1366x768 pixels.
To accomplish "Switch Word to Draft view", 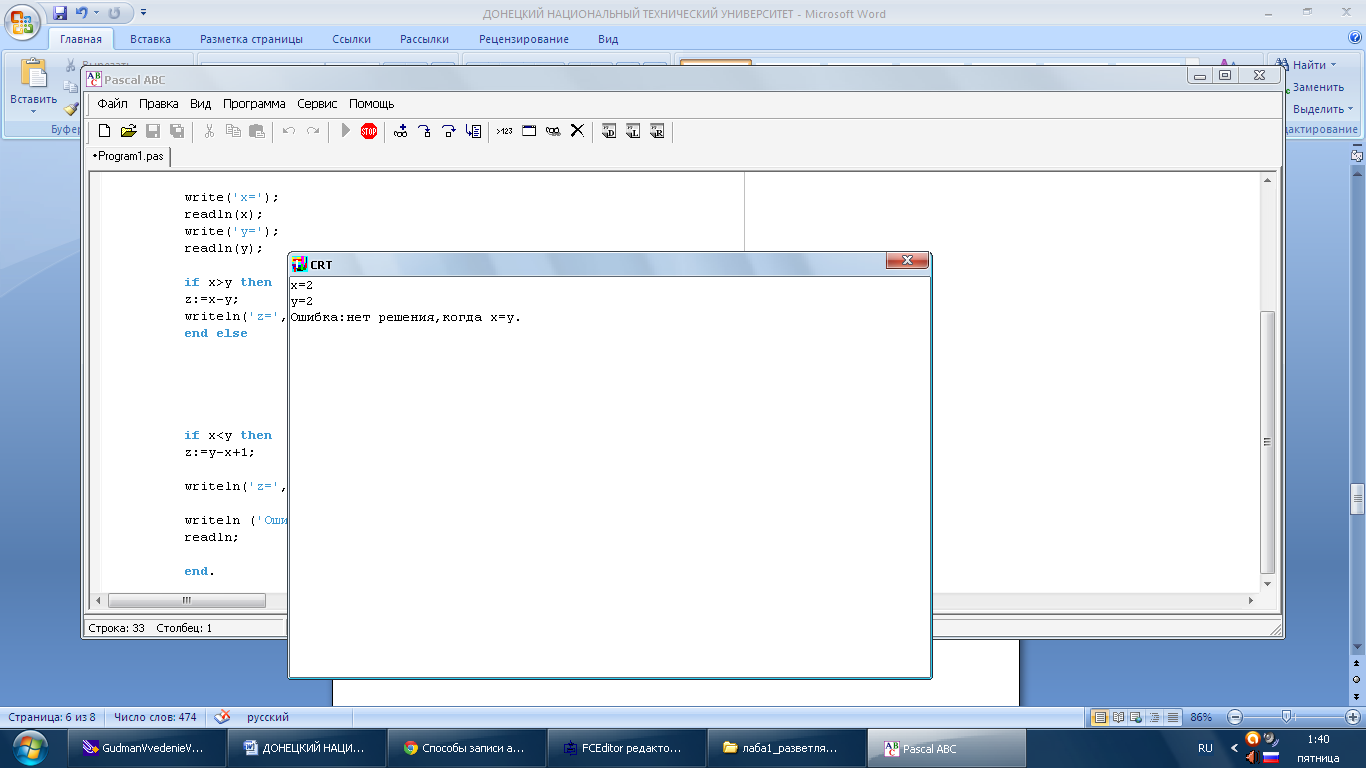I will 1173,717.
